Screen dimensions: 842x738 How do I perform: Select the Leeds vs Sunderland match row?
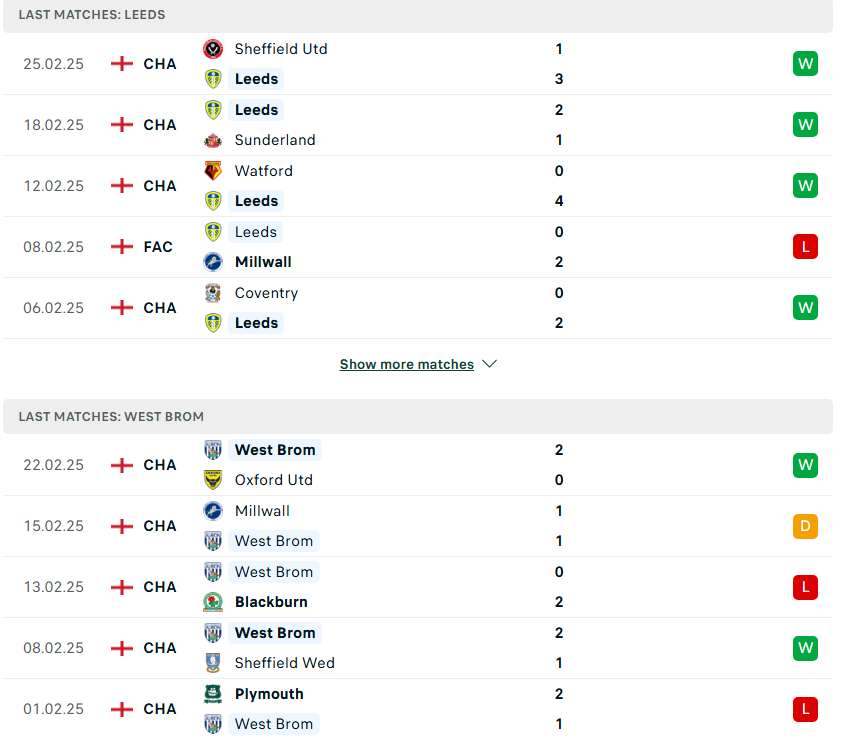418,125
